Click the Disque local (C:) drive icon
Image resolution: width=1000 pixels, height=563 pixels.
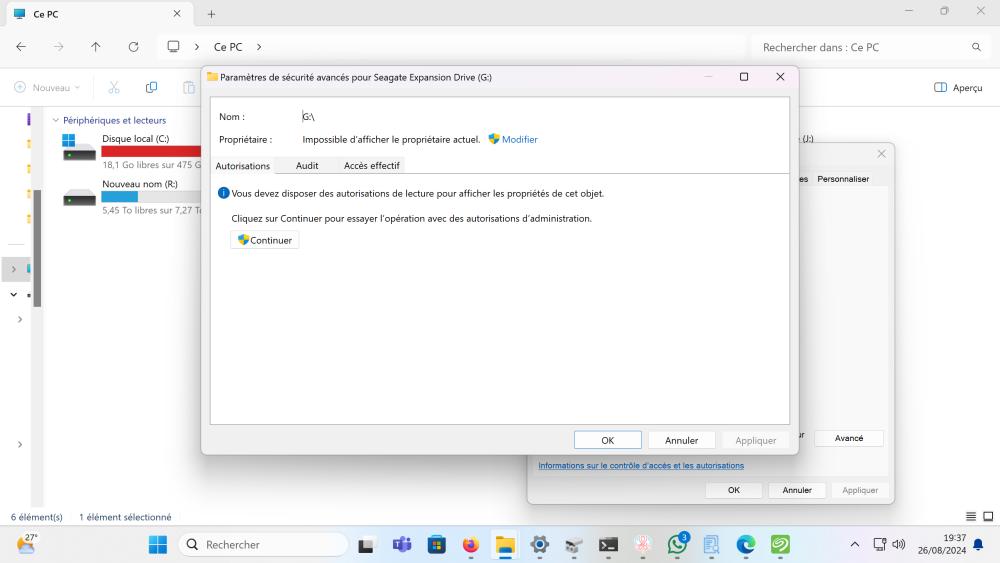(x=79, y=148)
